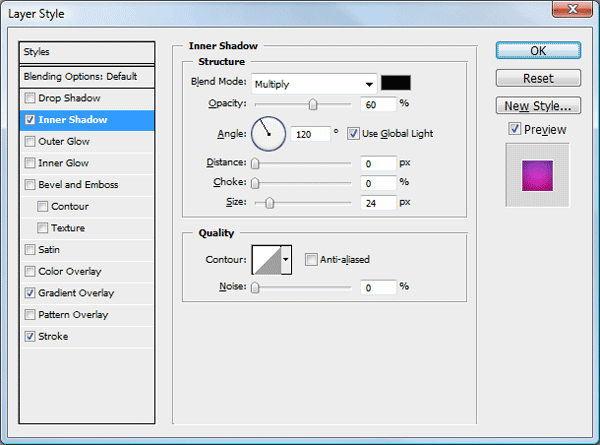Open the Blend Mode Multiply dropdown

click(314, 84)
